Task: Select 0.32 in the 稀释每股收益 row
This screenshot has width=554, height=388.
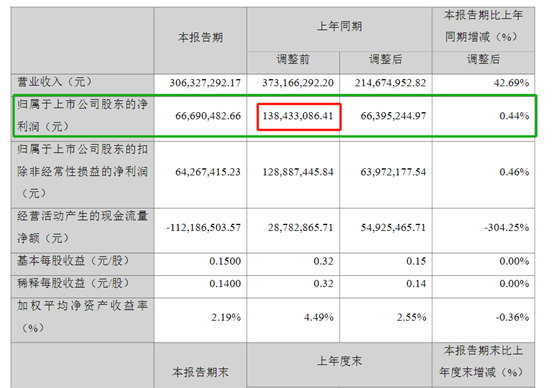Action: coord(324,284)
